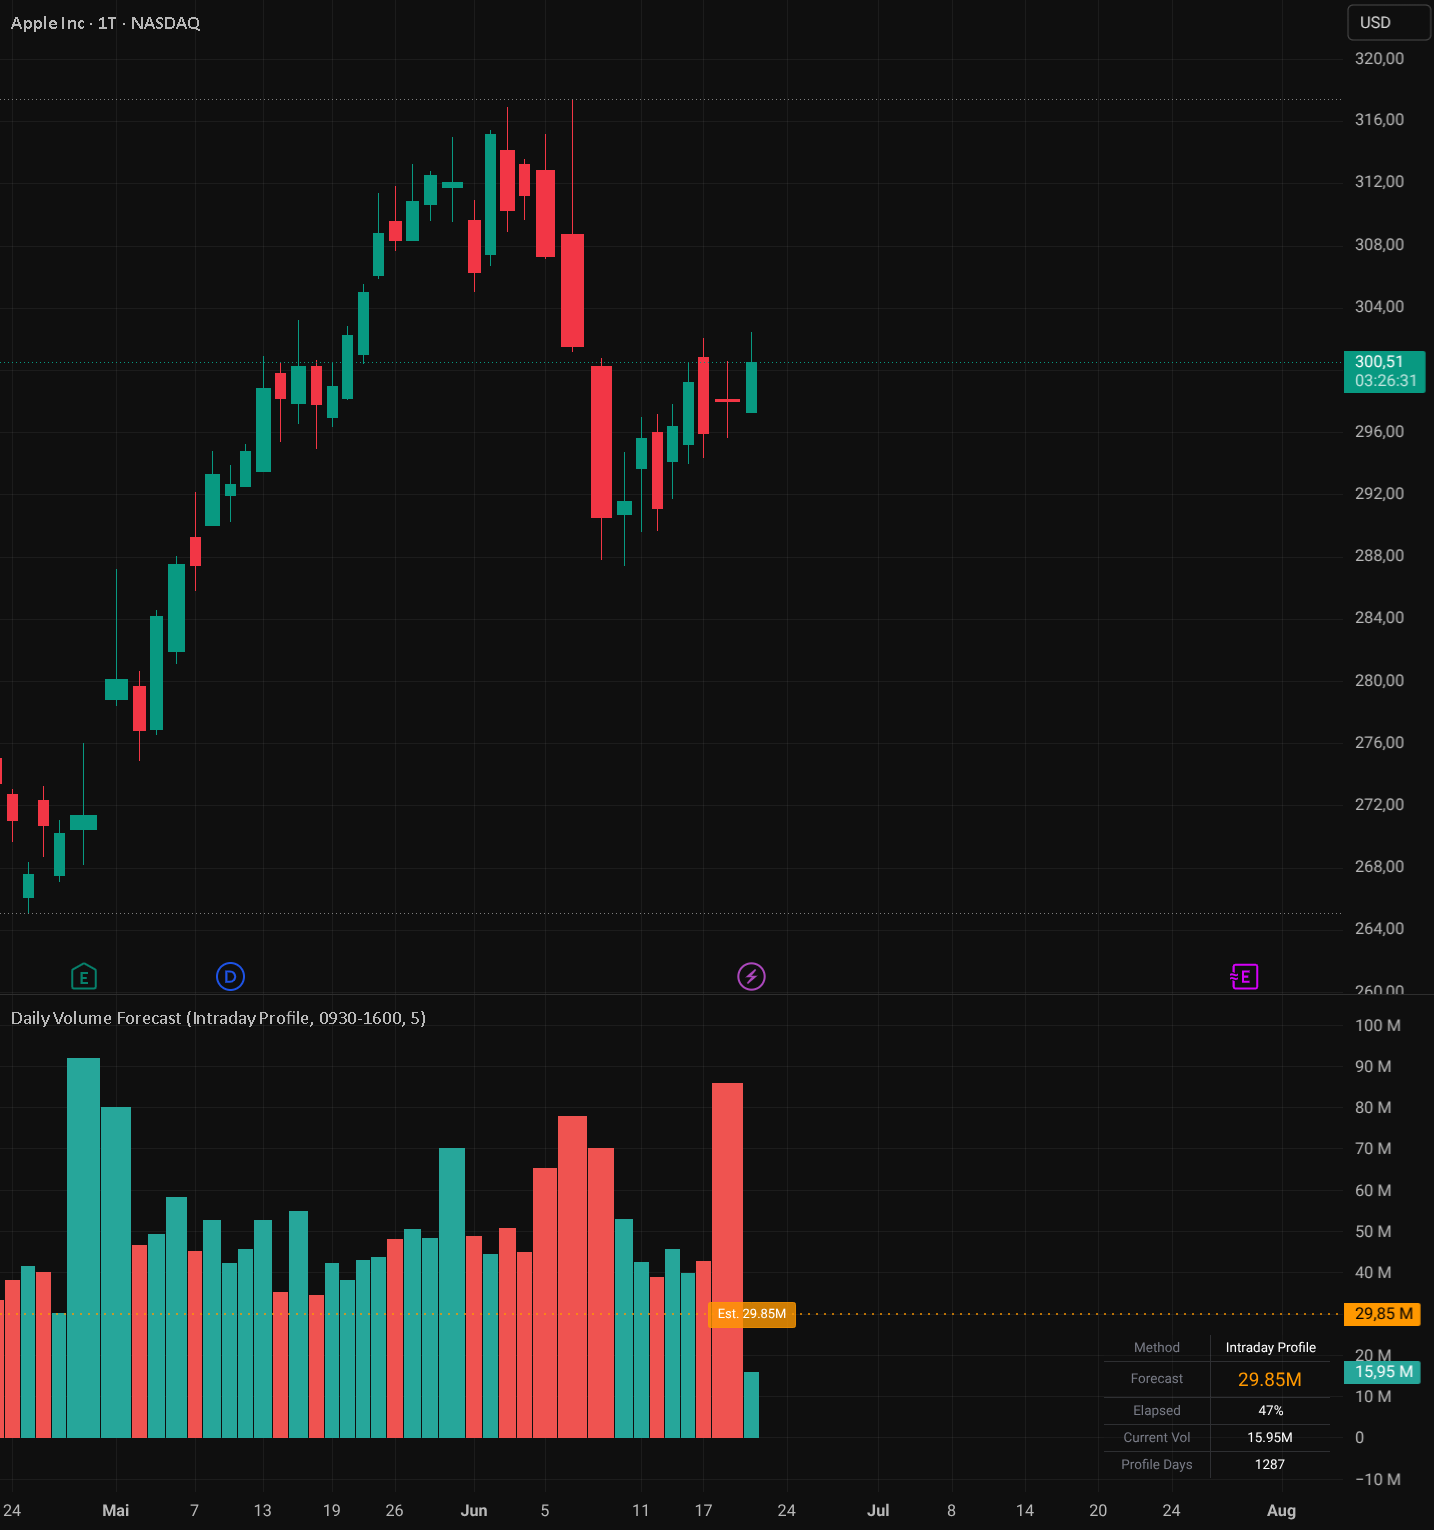Click the 15.95M Current Vol value

click(1270, 1437)
